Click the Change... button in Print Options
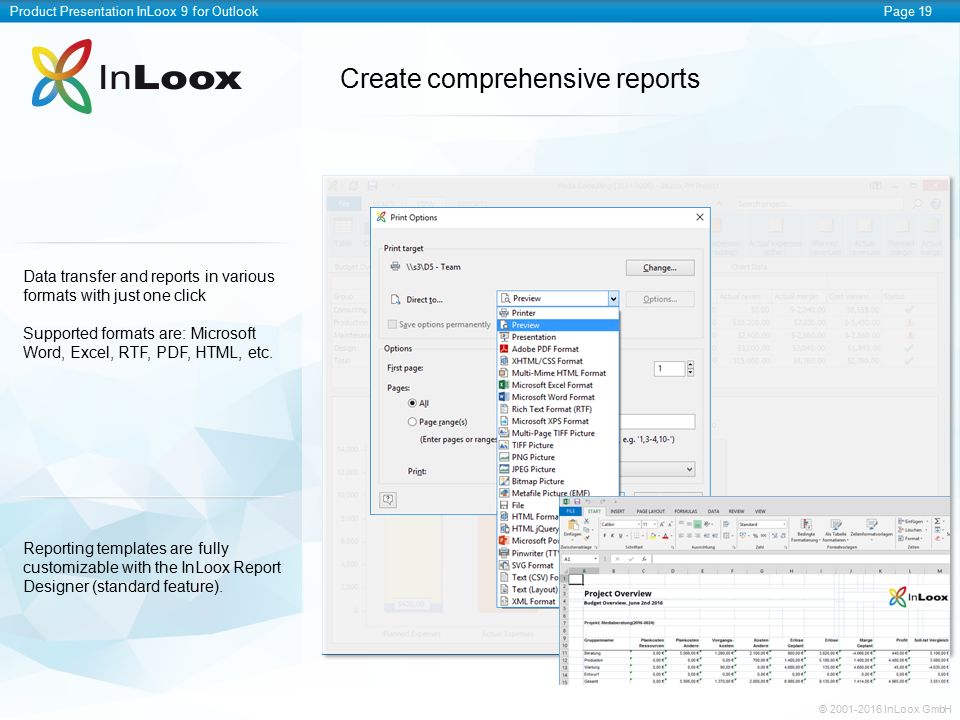The width and height of the screenshot is (960, 720). click(659, 268)
